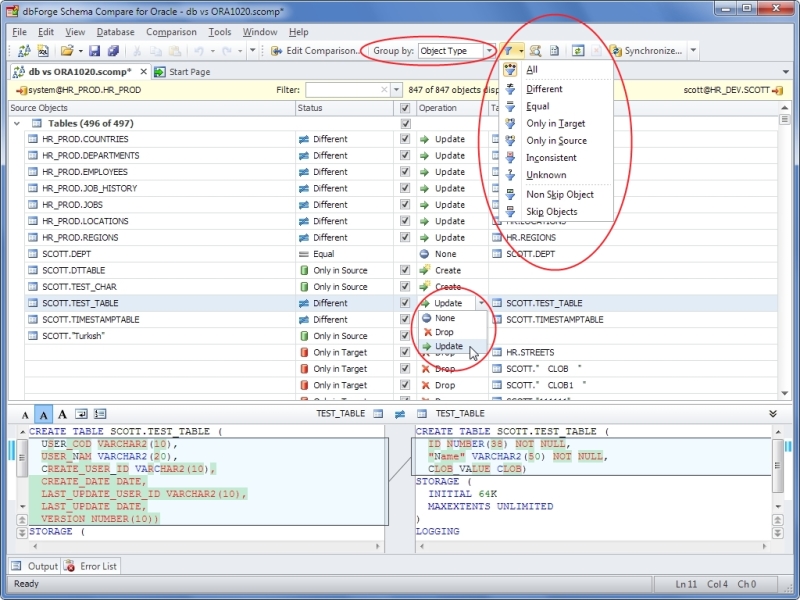
Task: Click the list view icon in diff toolbar
Action: 100,414
